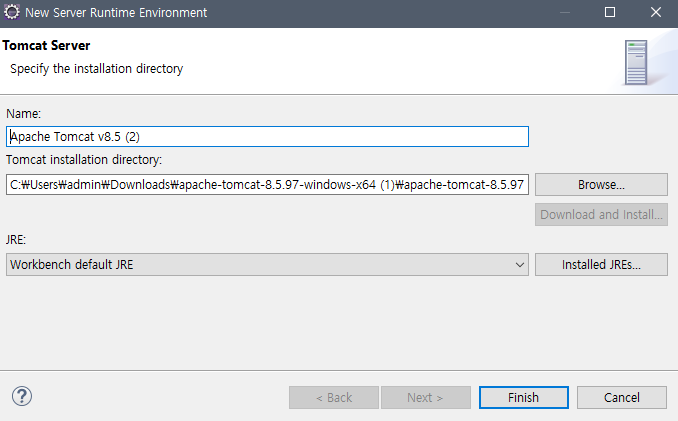This screenshot has height=421, width=678.
Task: Click the Finish button
Action: point(524,397)
